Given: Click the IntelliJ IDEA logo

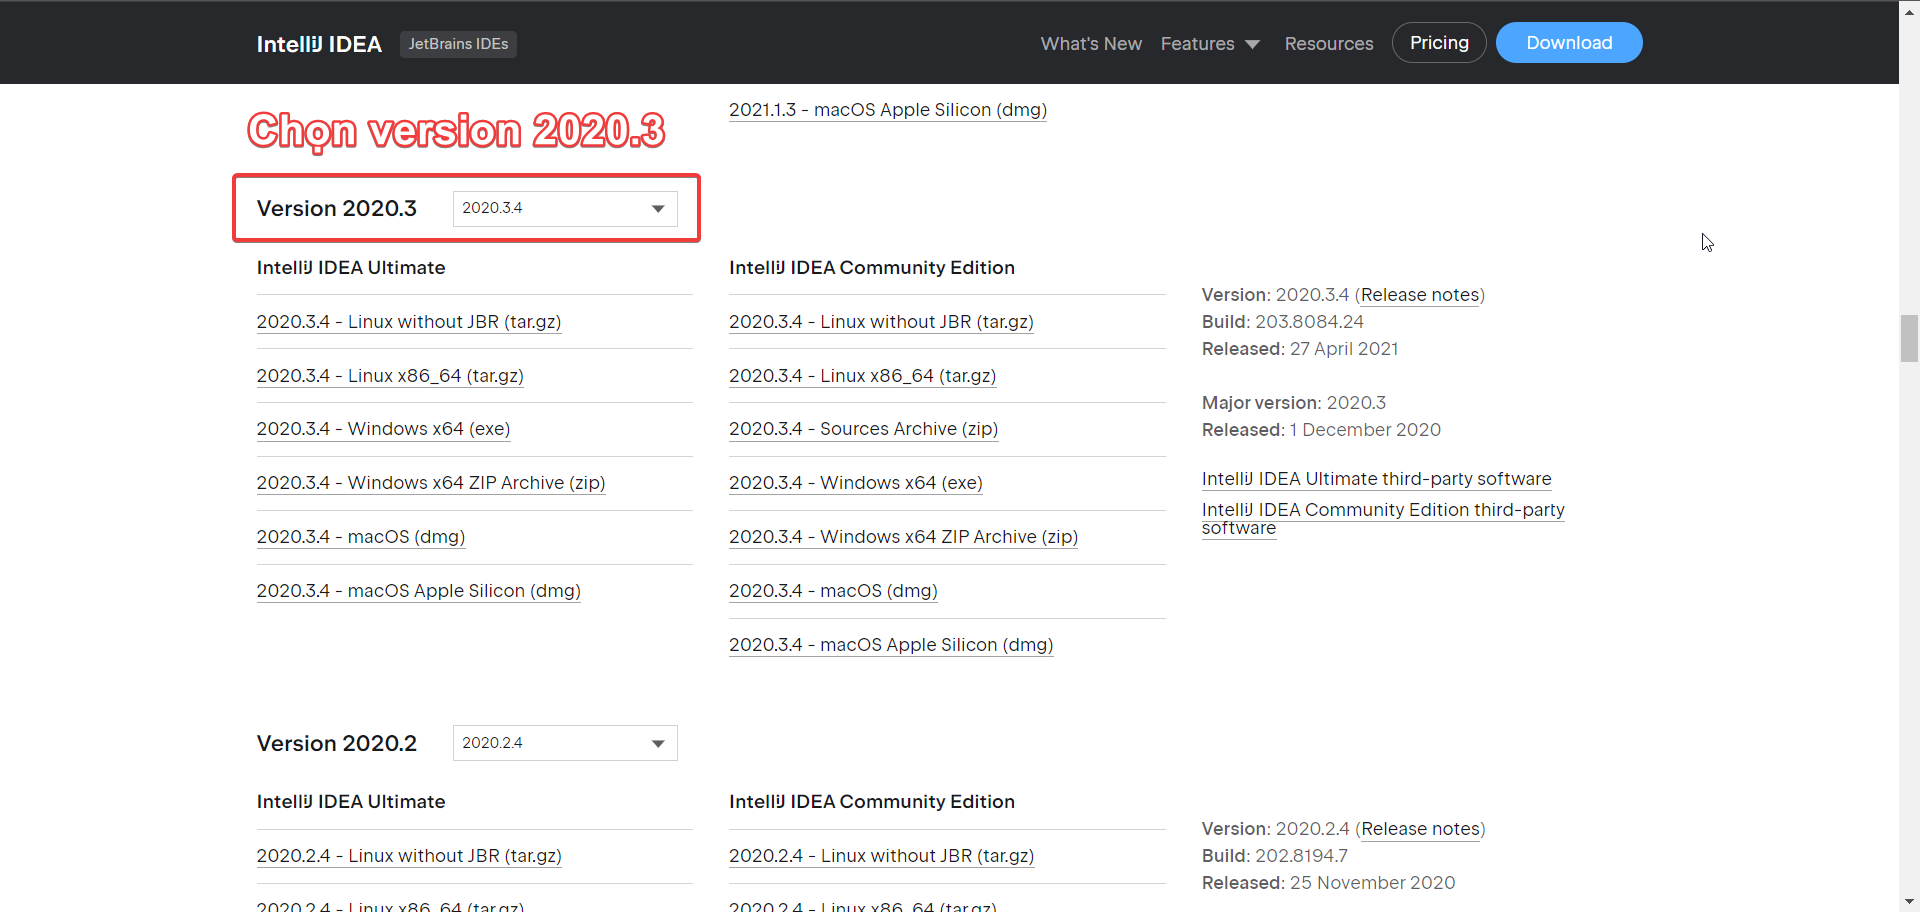Looking at the screenshot, I should point(319,44).
